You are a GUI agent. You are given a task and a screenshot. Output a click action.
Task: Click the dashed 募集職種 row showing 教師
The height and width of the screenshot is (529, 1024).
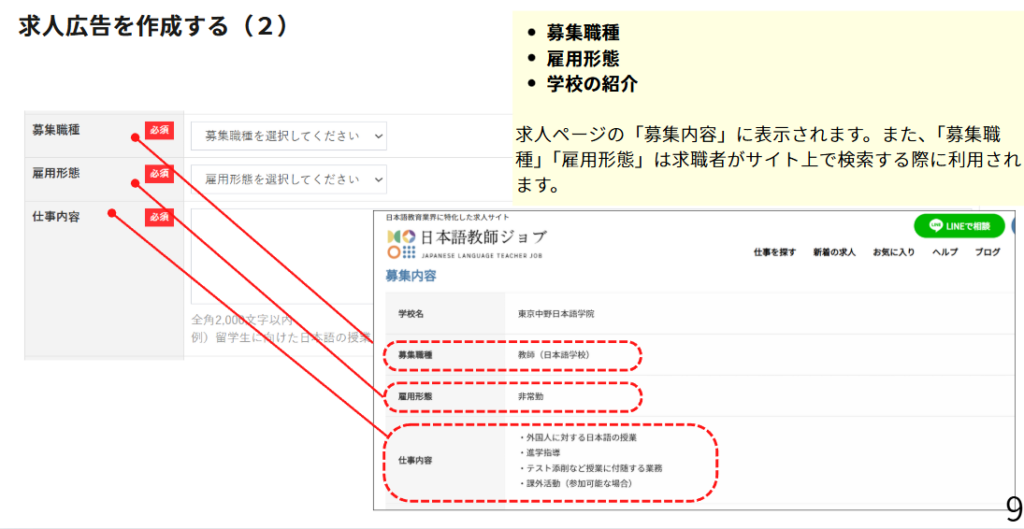pos(512,355)
